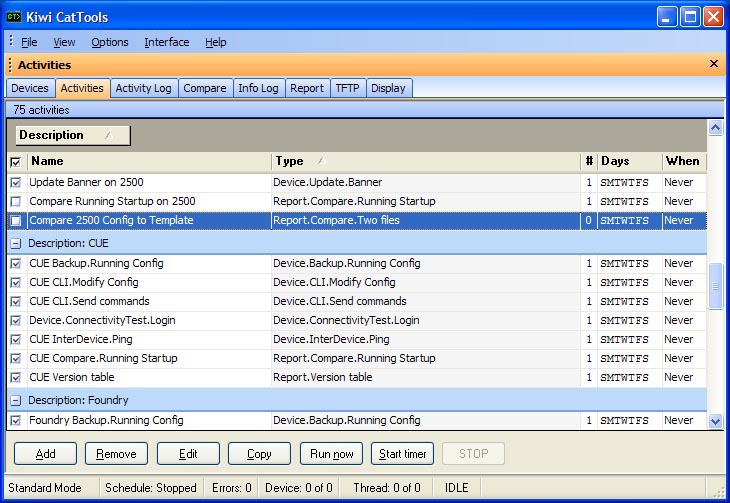The height and width of the screenshot is (503, 730).
Task: Click the Start timer button
Action: click(x=402, y=454)
